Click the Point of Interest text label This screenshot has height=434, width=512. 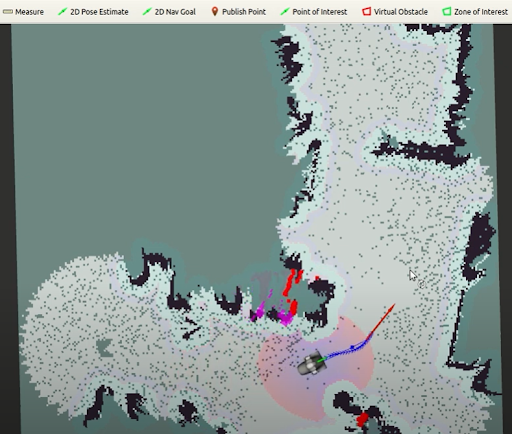[x=320, y=12]
